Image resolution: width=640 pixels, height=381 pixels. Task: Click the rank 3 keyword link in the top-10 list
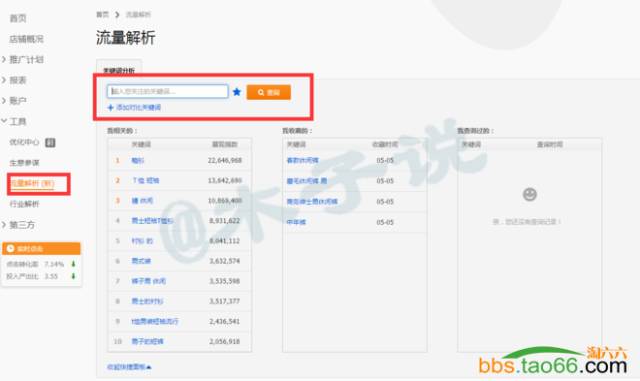pos(142,201)
